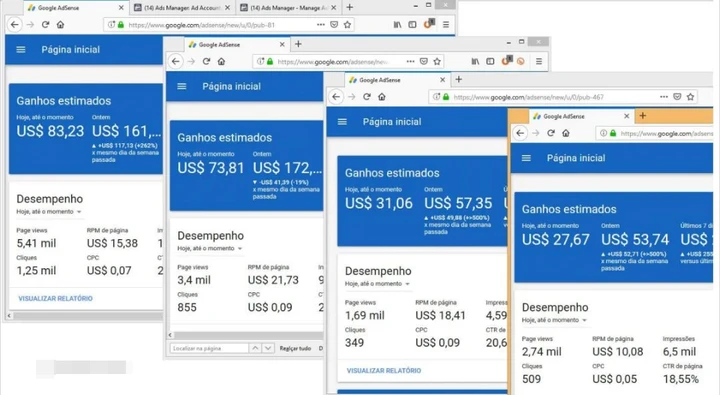Open a new tab in the orange-bordered window
720x395 pixels.
pyautogui.click(x=642, y=116)
